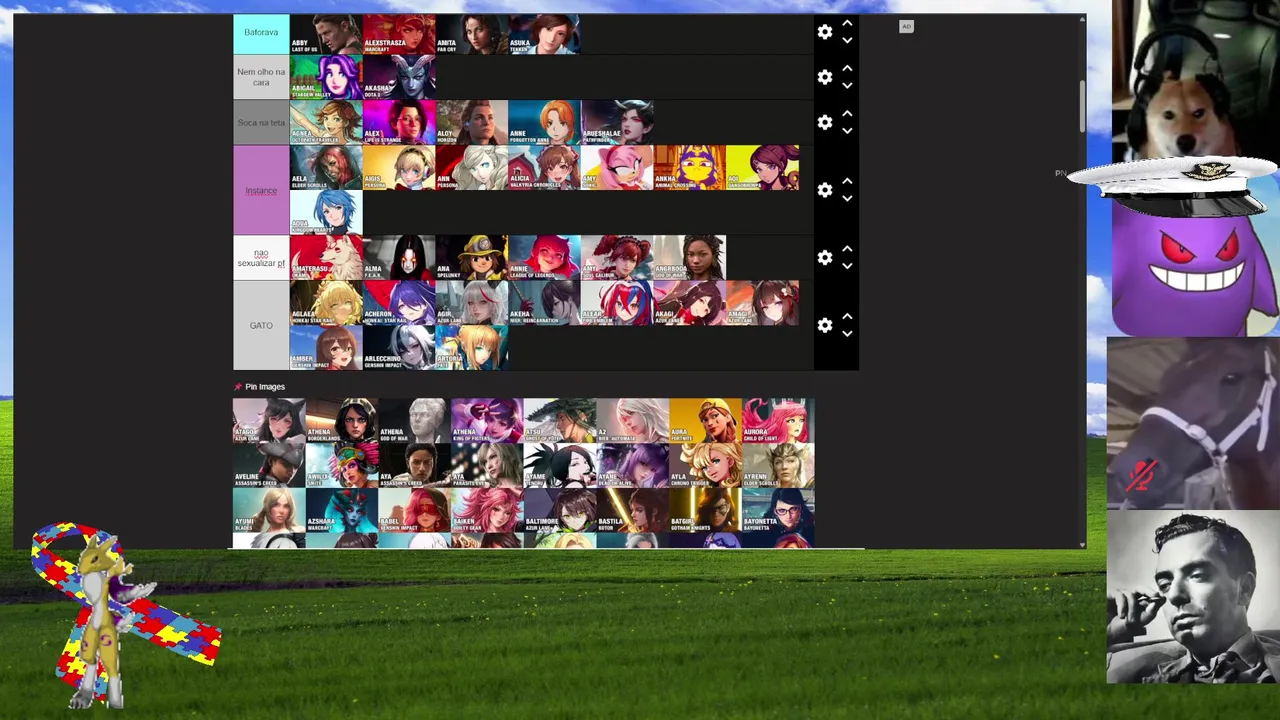Click the Pin Images label
The height and width of the screenshot is (720, 1280).
coord(265,387)
